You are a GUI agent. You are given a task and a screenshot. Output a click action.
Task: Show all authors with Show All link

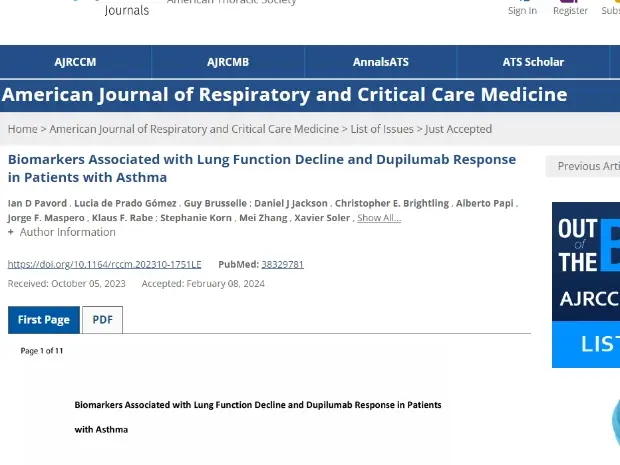point(379,218)
